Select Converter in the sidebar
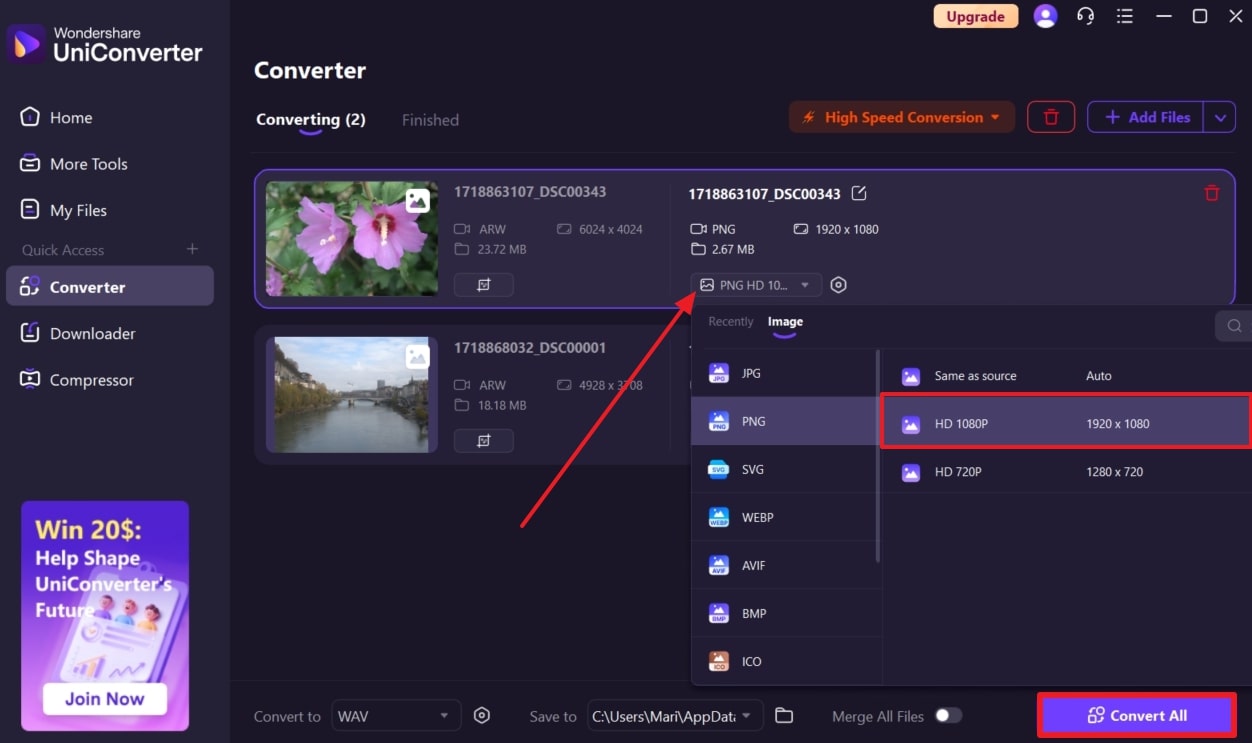The image size is (1252, 743). (109, 286)
